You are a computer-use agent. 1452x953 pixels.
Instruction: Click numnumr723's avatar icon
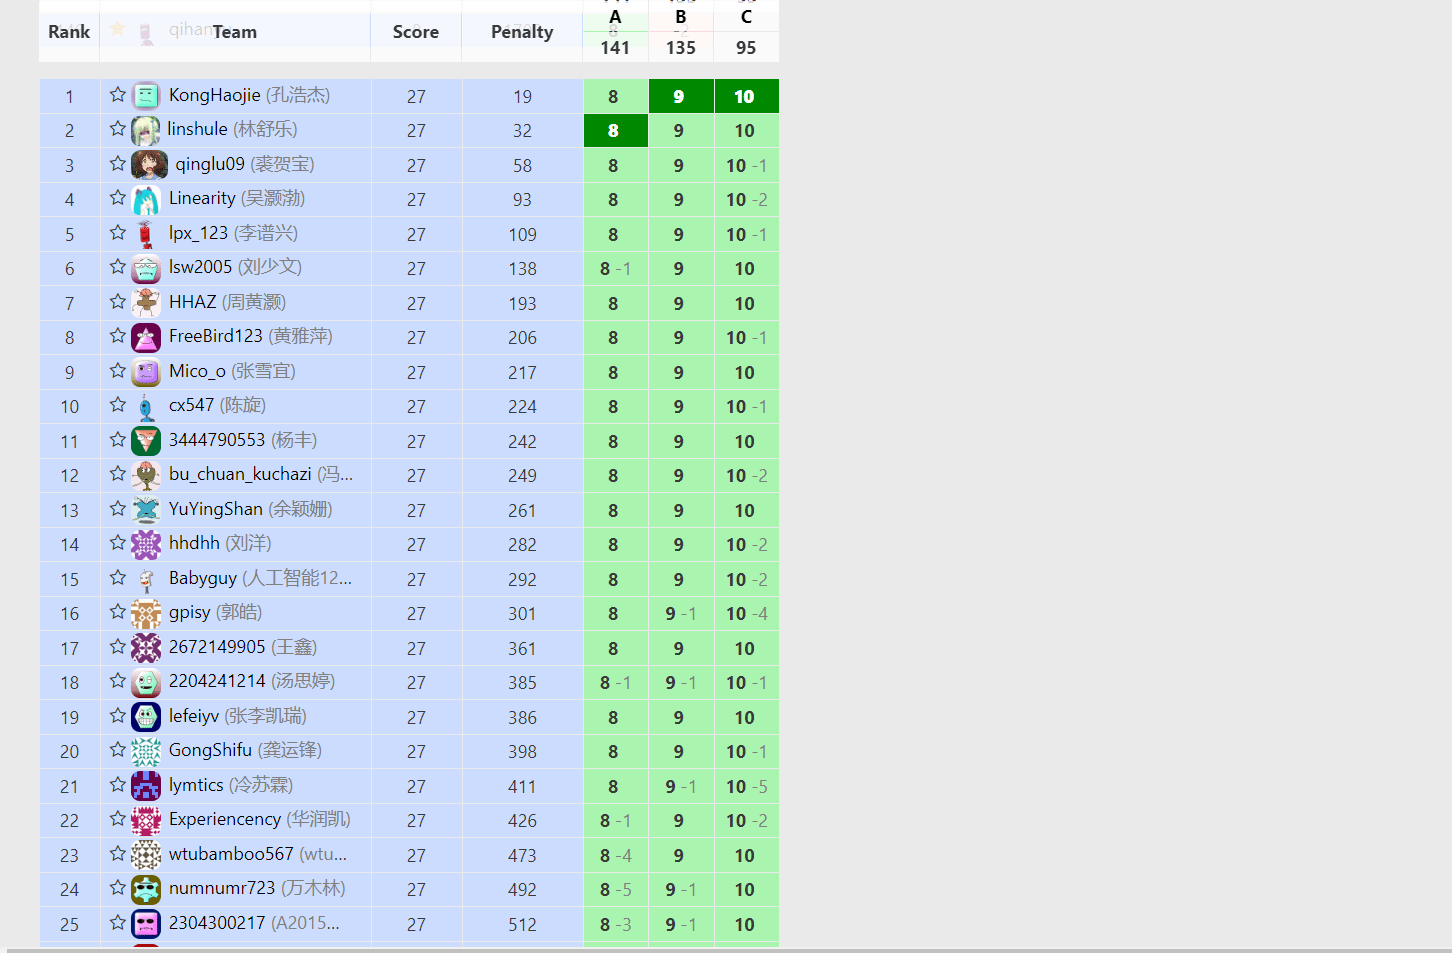click(146, 889)
